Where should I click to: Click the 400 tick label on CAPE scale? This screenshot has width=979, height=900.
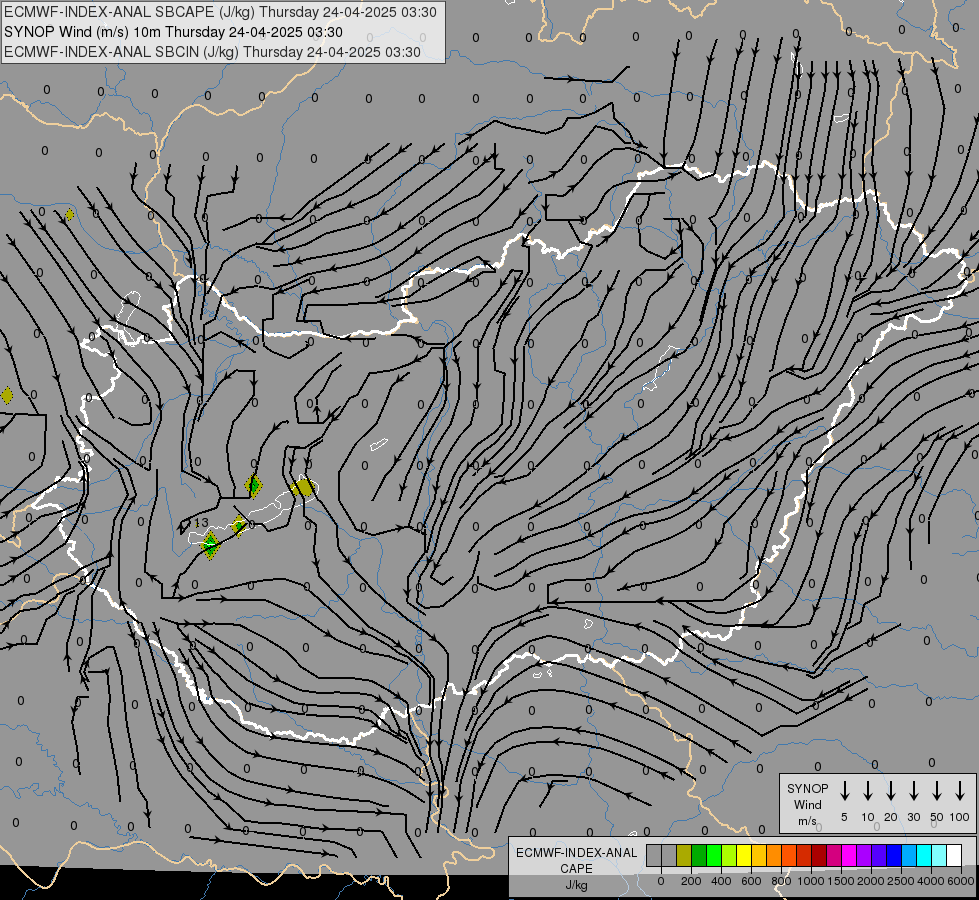click(x=721, y=881)
